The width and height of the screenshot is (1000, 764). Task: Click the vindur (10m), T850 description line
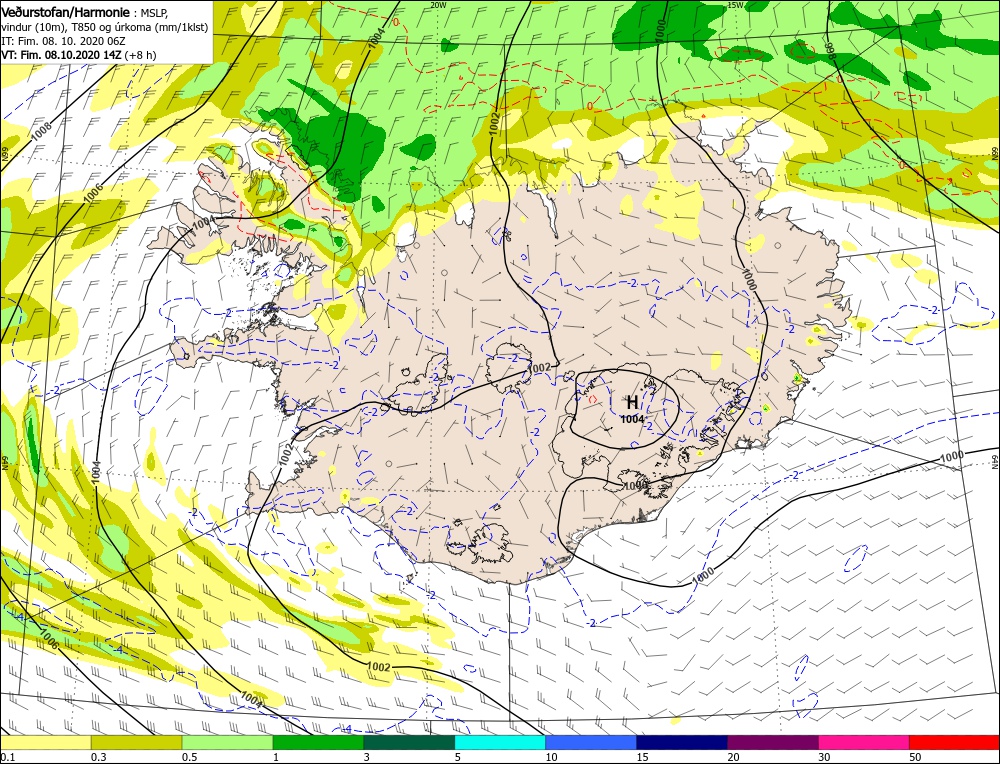click(105, 27)
